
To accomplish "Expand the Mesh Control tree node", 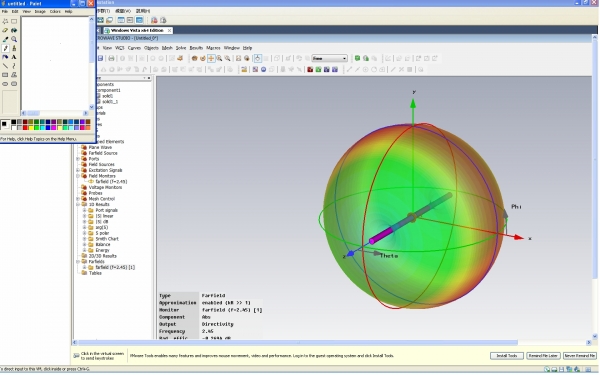I will pyautogui.click(x=78, y=199).
